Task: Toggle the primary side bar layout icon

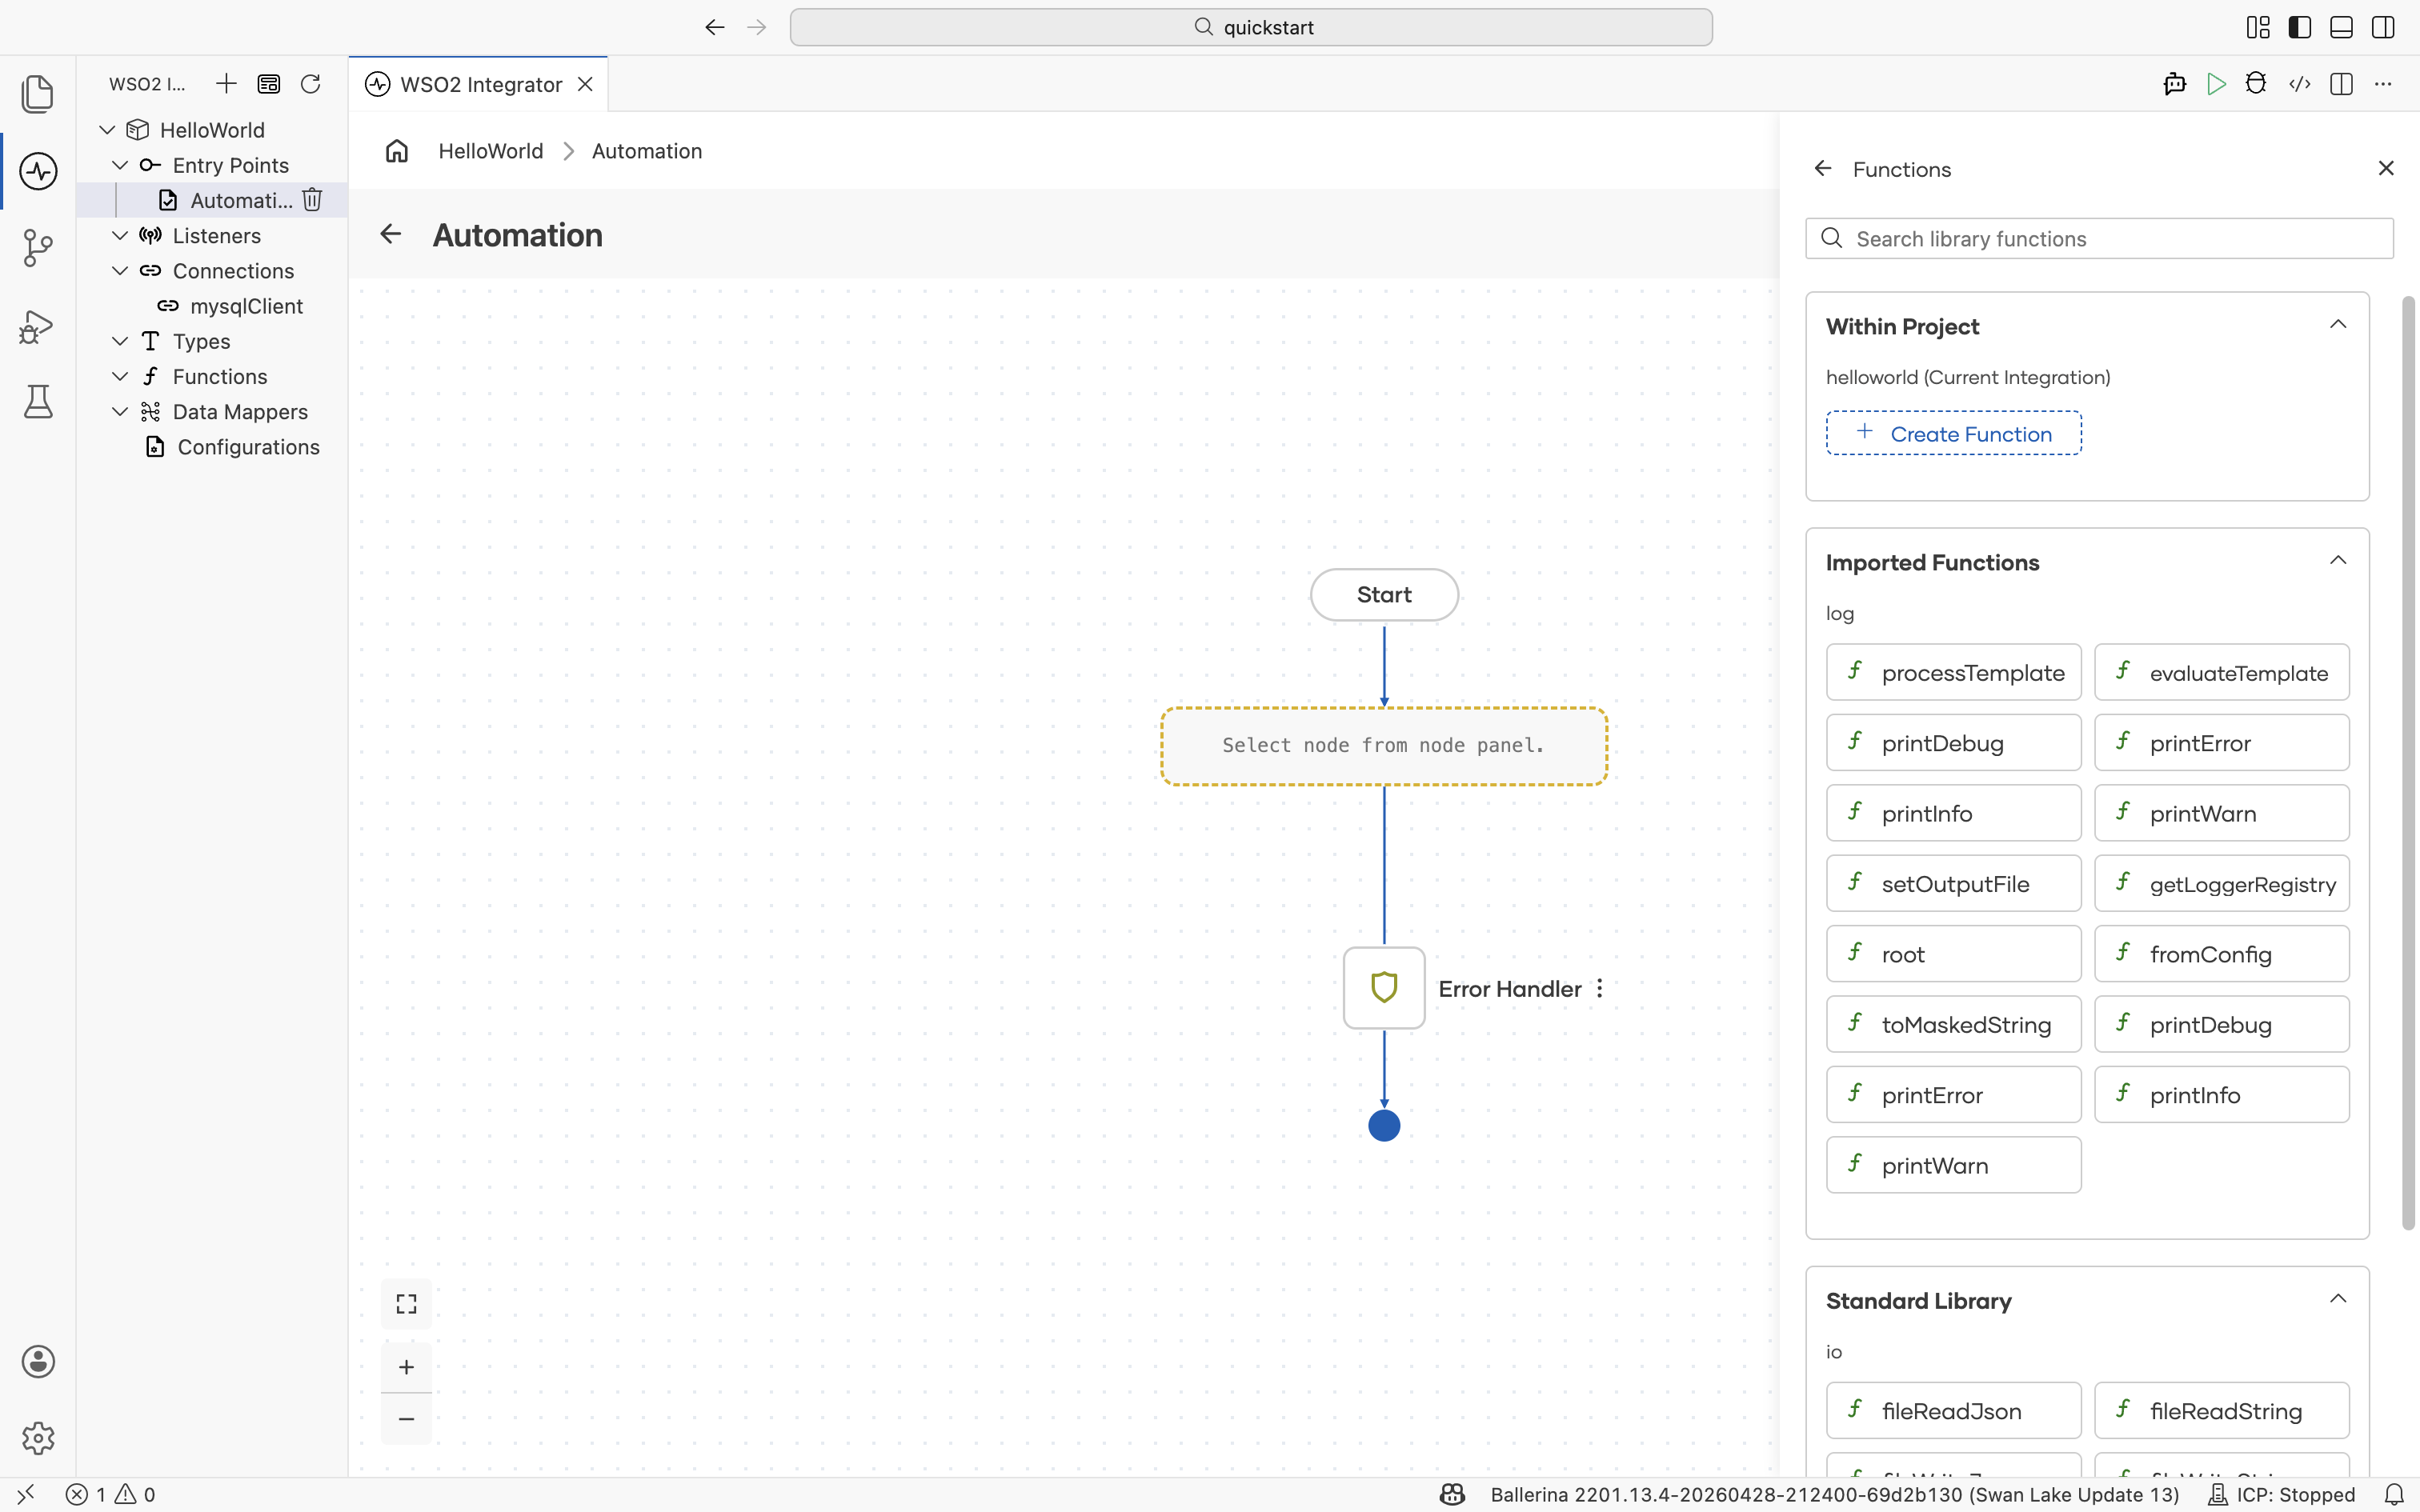Action: [x=2300, y=27]
